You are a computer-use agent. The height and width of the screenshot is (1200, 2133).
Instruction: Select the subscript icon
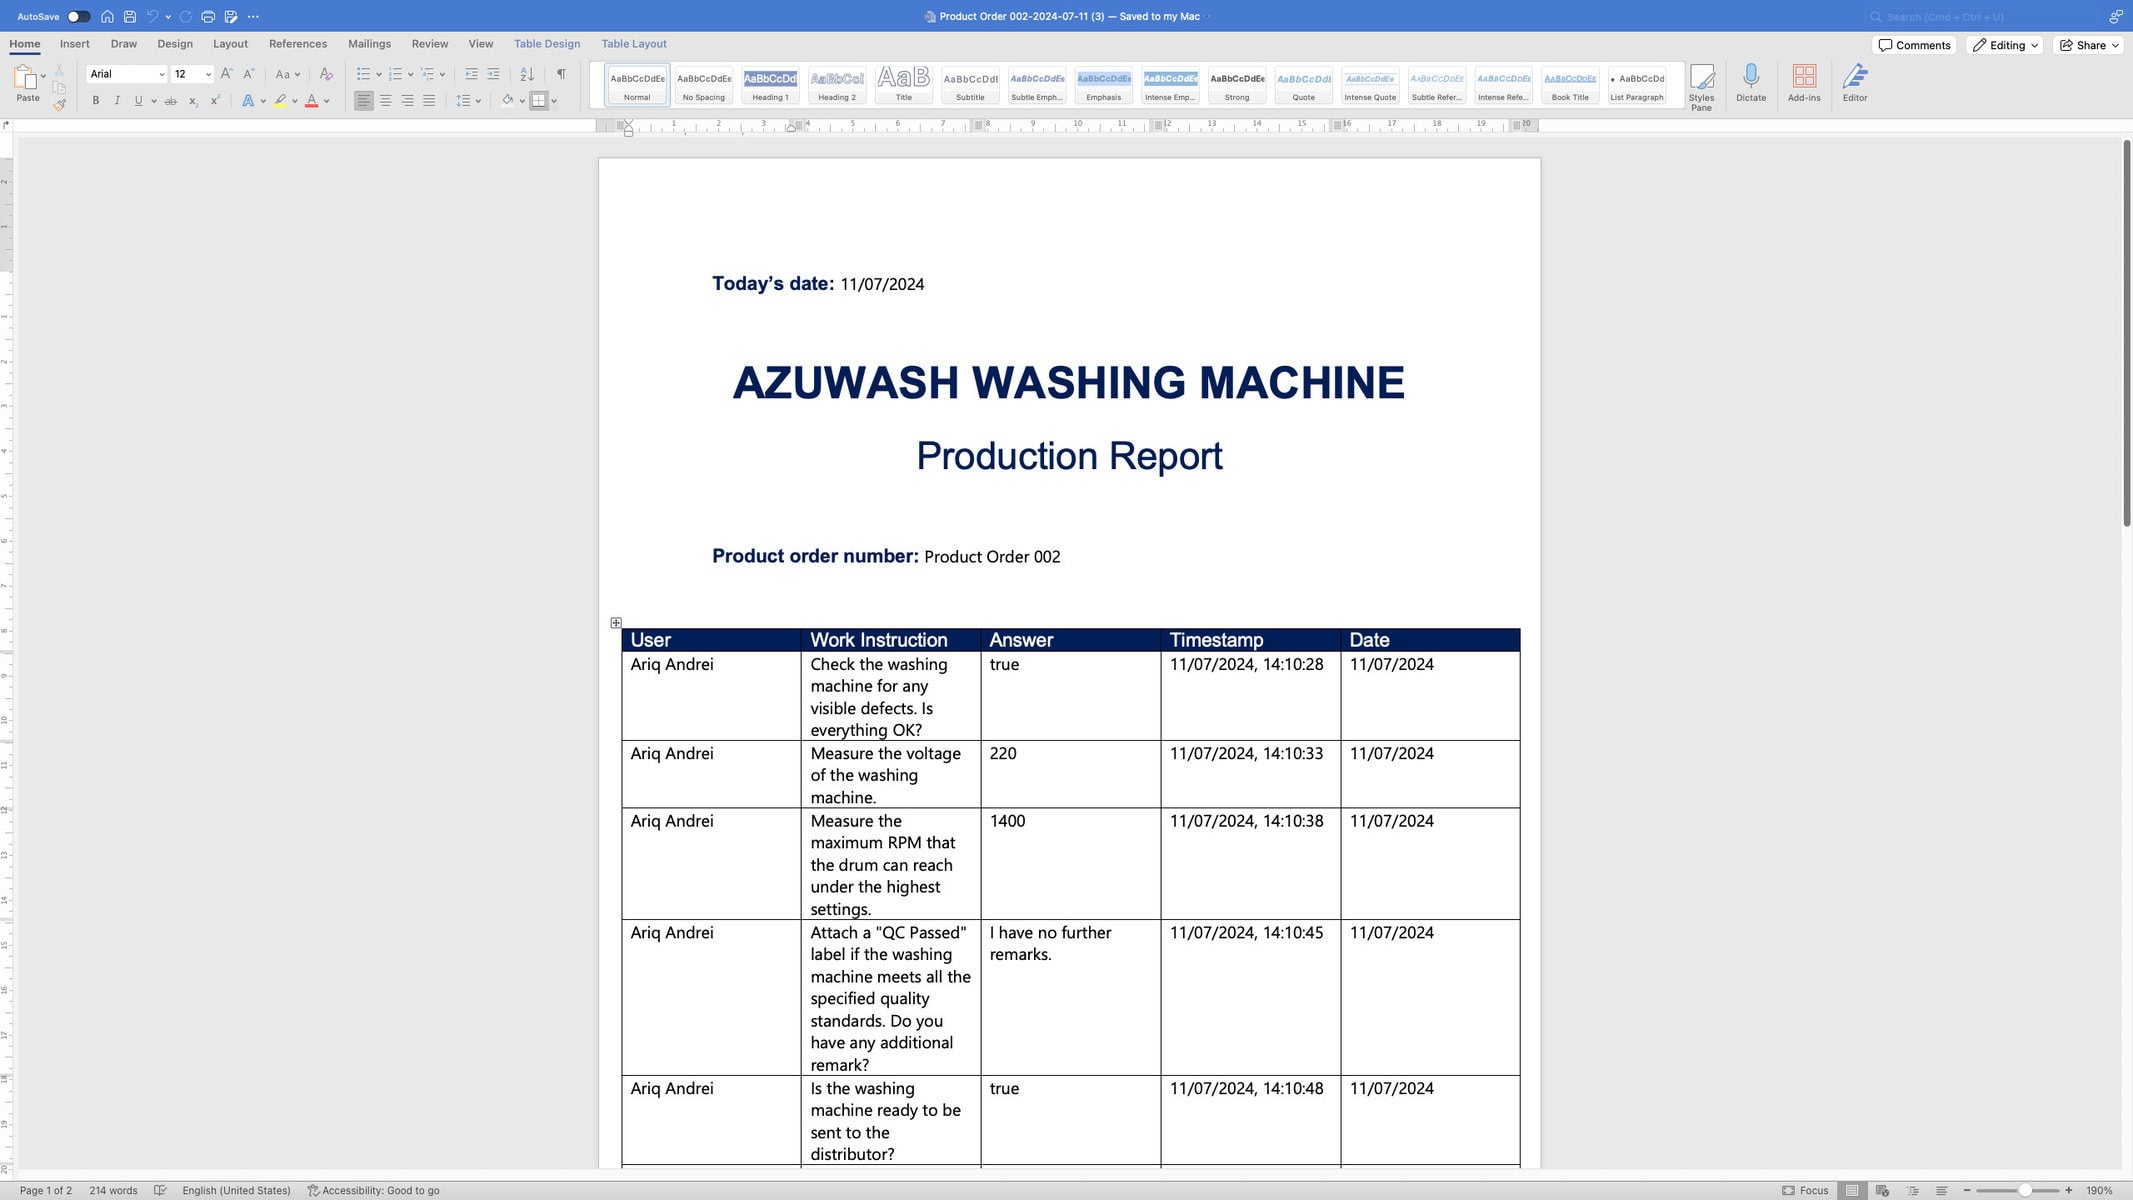pos(192,100)
